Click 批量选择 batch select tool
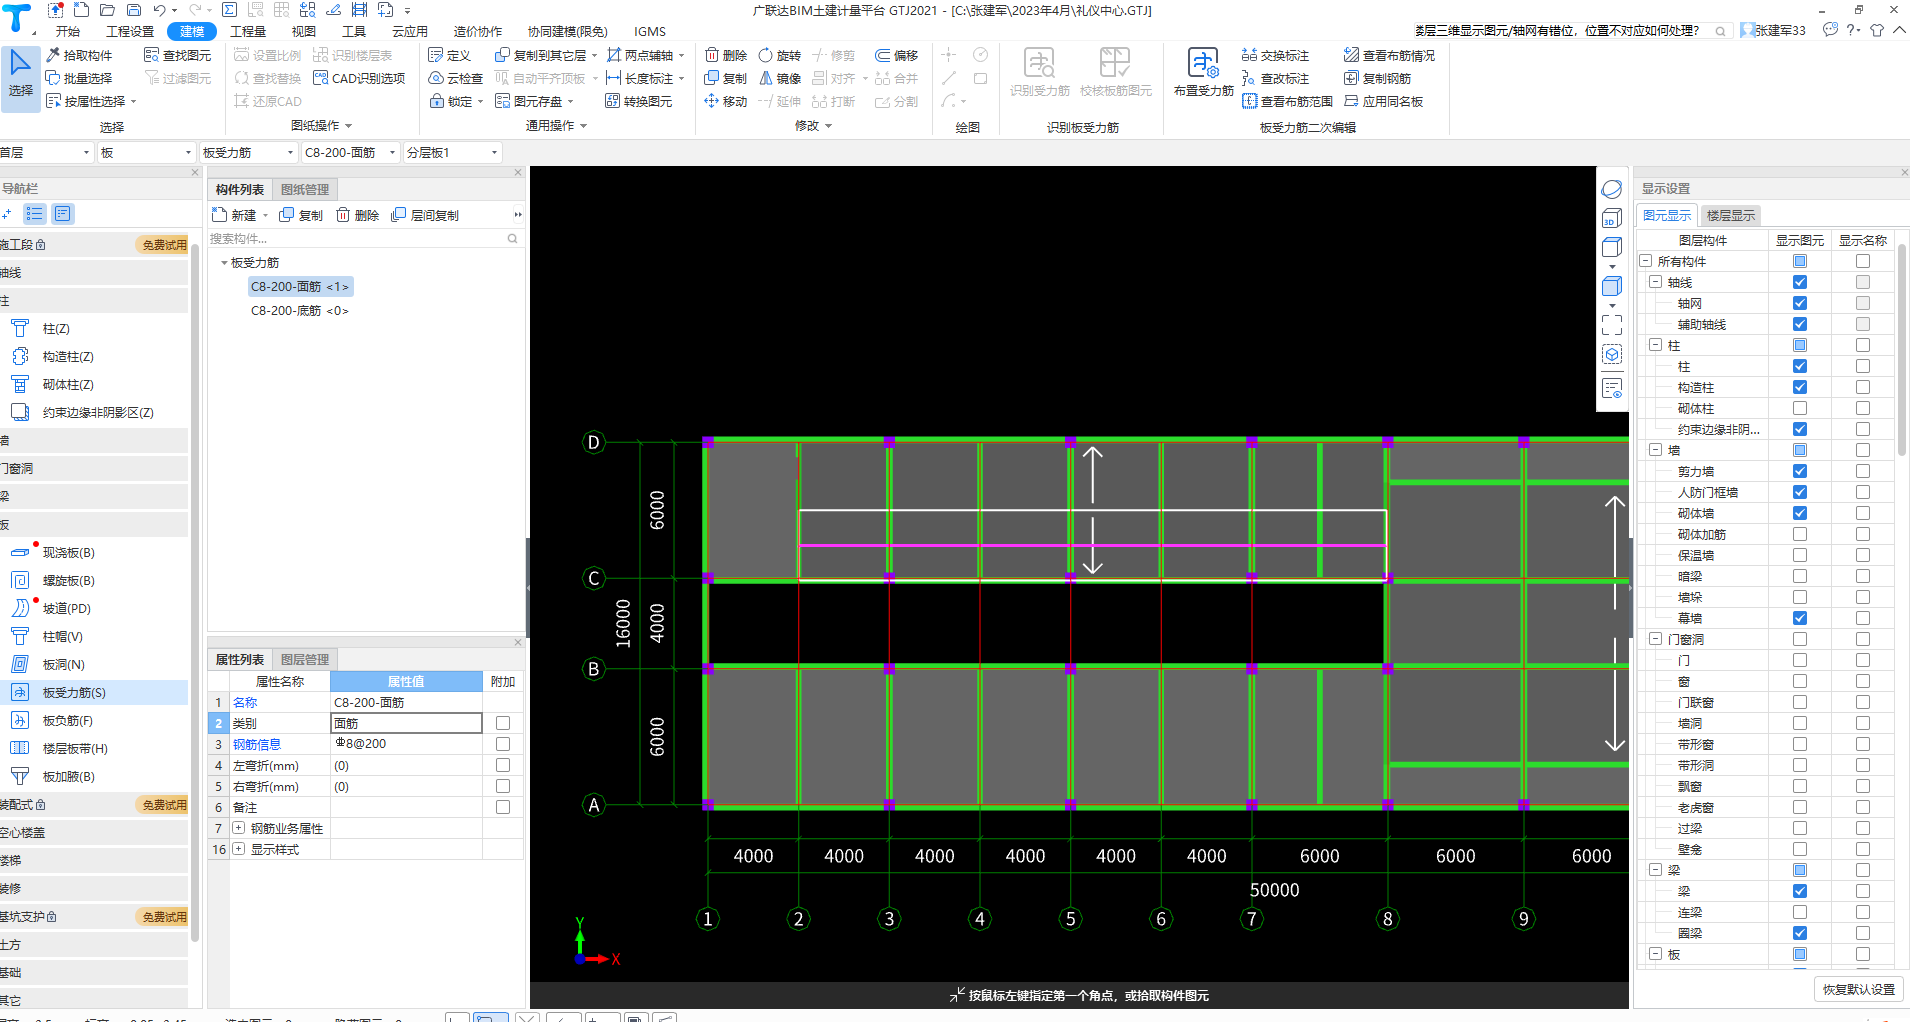Image resolution: width=1910 pixels, height=1022 pixels. click(79, 78)
